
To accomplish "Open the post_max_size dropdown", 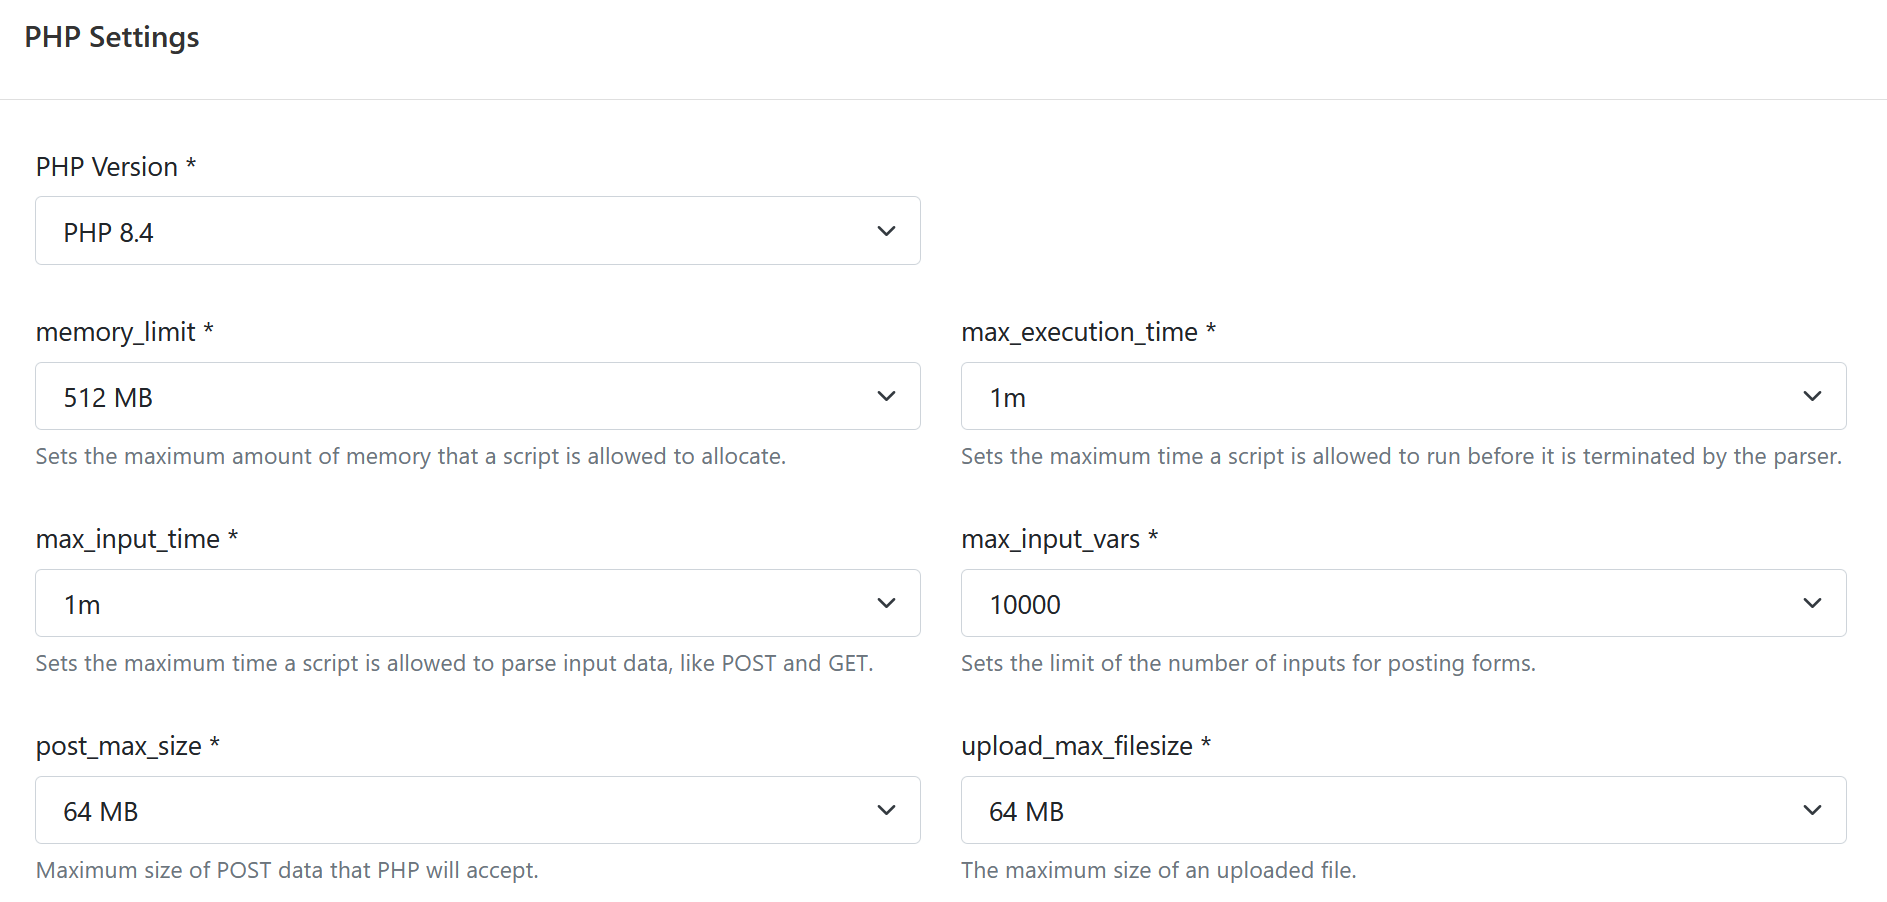I will point(477,810).
